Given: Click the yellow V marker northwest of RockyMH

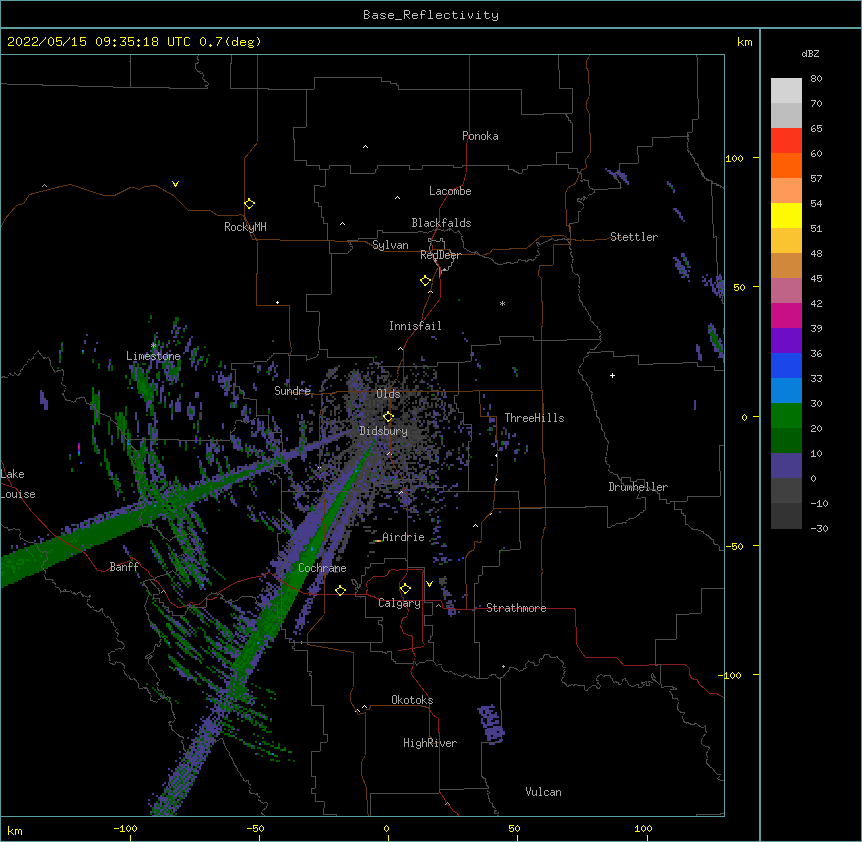Looking at the screenshot, I should pyautogui.click(x=175, y=184).
